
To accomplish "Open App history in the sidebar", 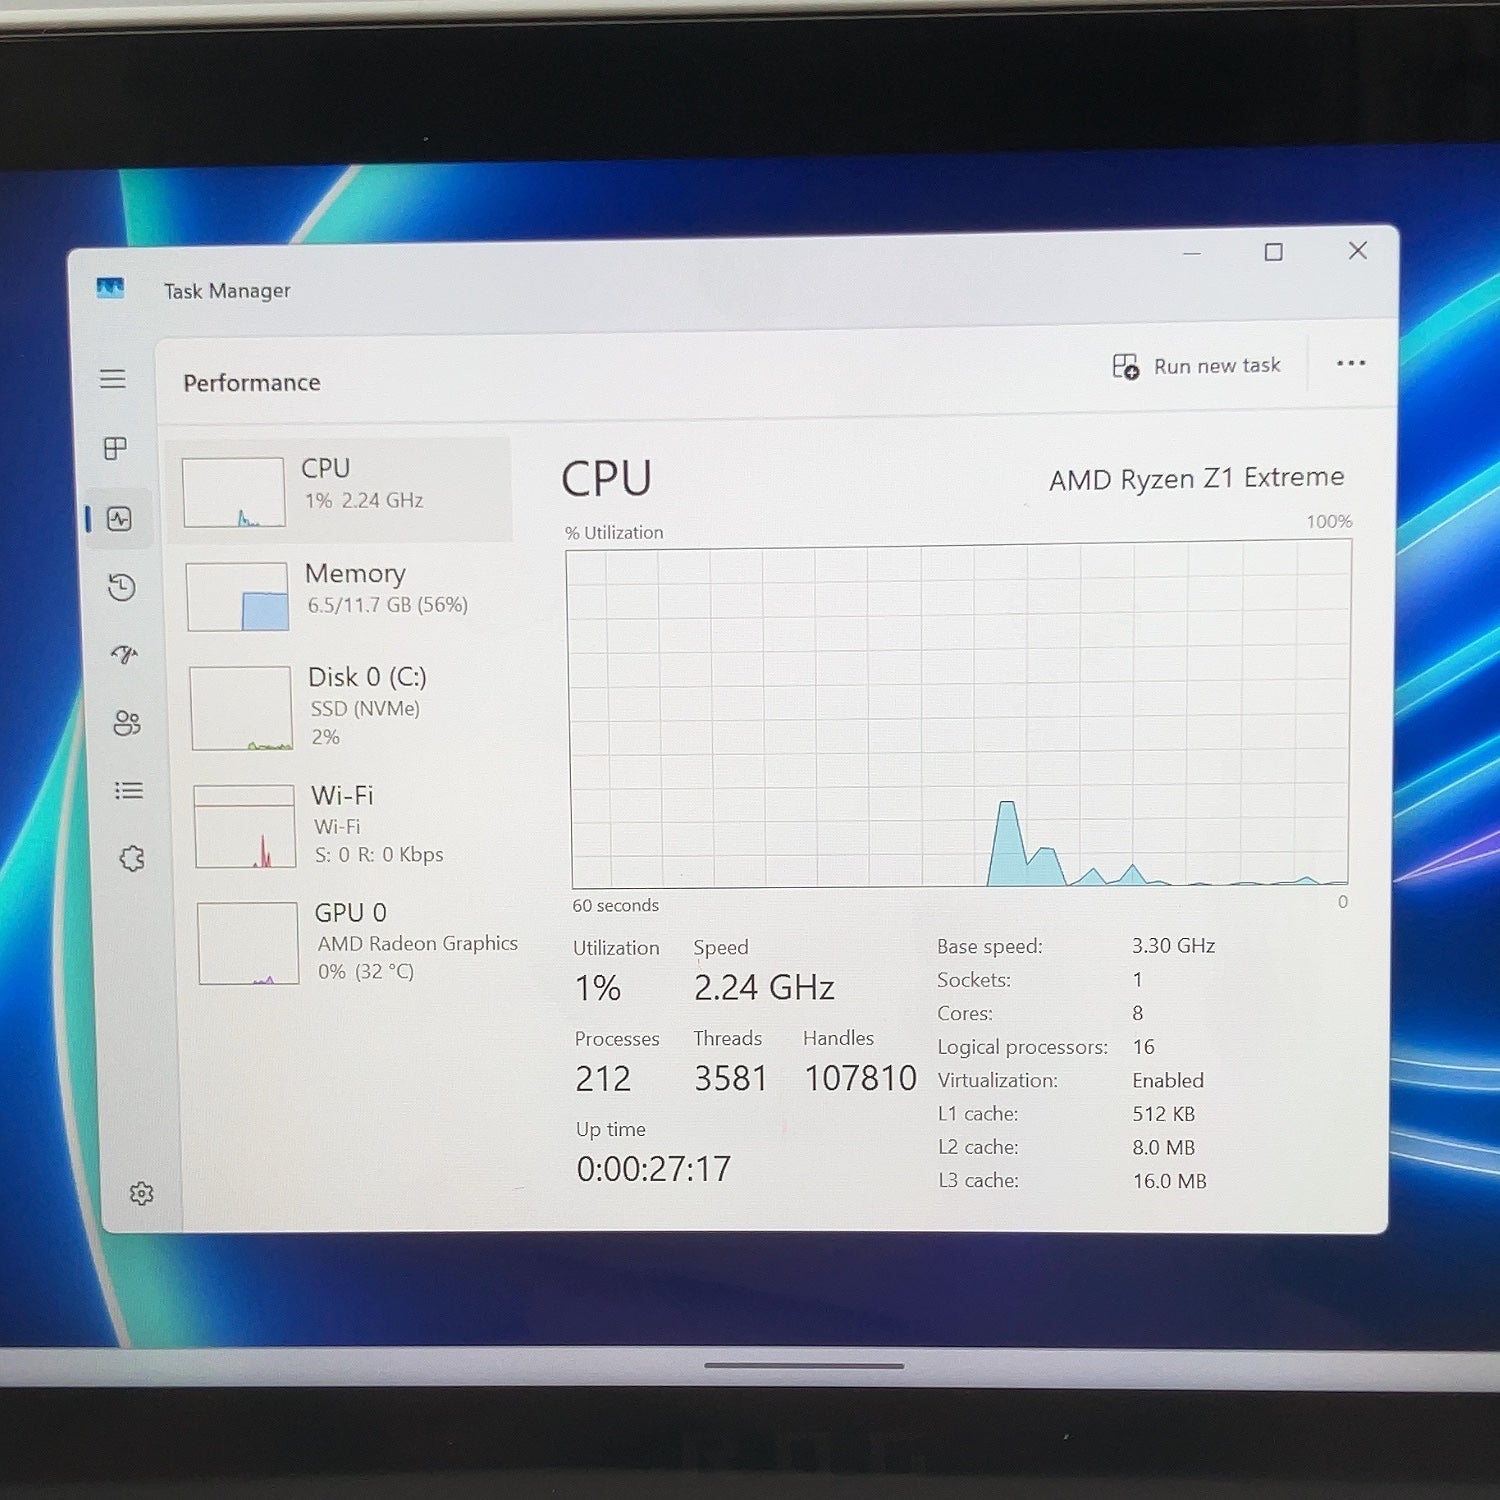I will [121, 587].
